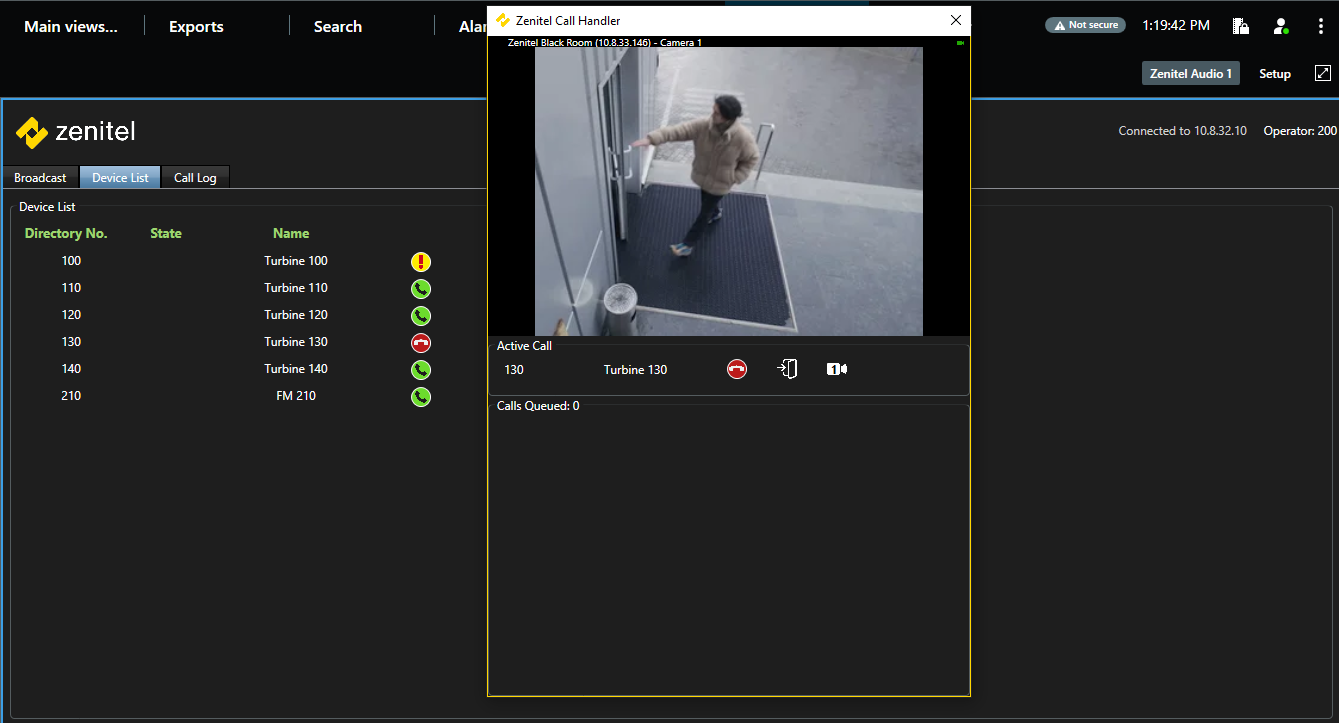Call Turbine 120 using green phone icon
Image resolution: width=1339 pixels, height=723 pixels.
pos(421,316)
